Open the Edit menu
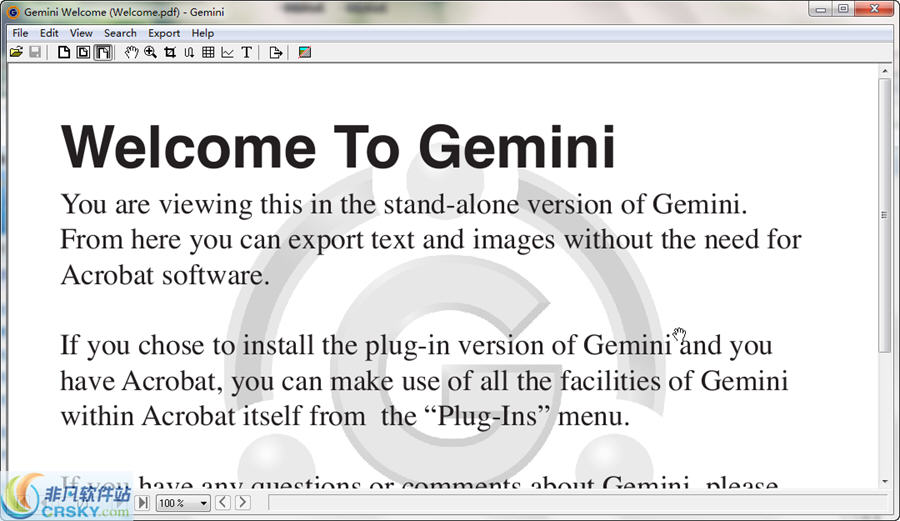 coord(49,33)
